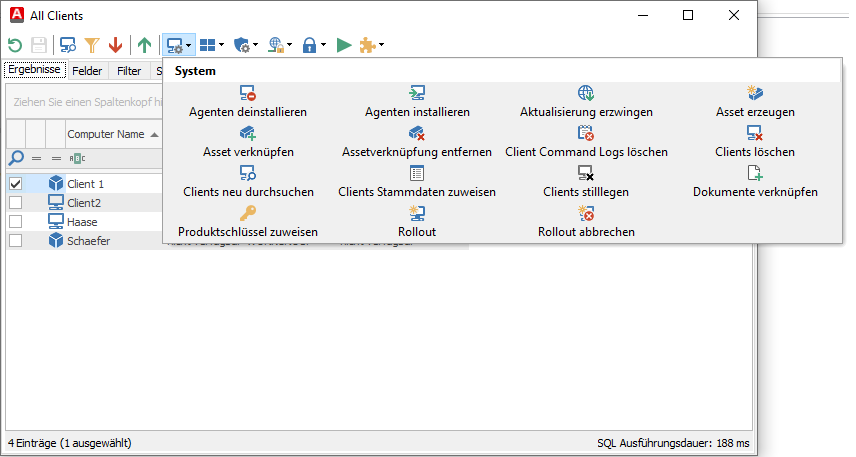Open the shield with gear dropdown
Screen dimensions: 856x457
tap(245, 45)
